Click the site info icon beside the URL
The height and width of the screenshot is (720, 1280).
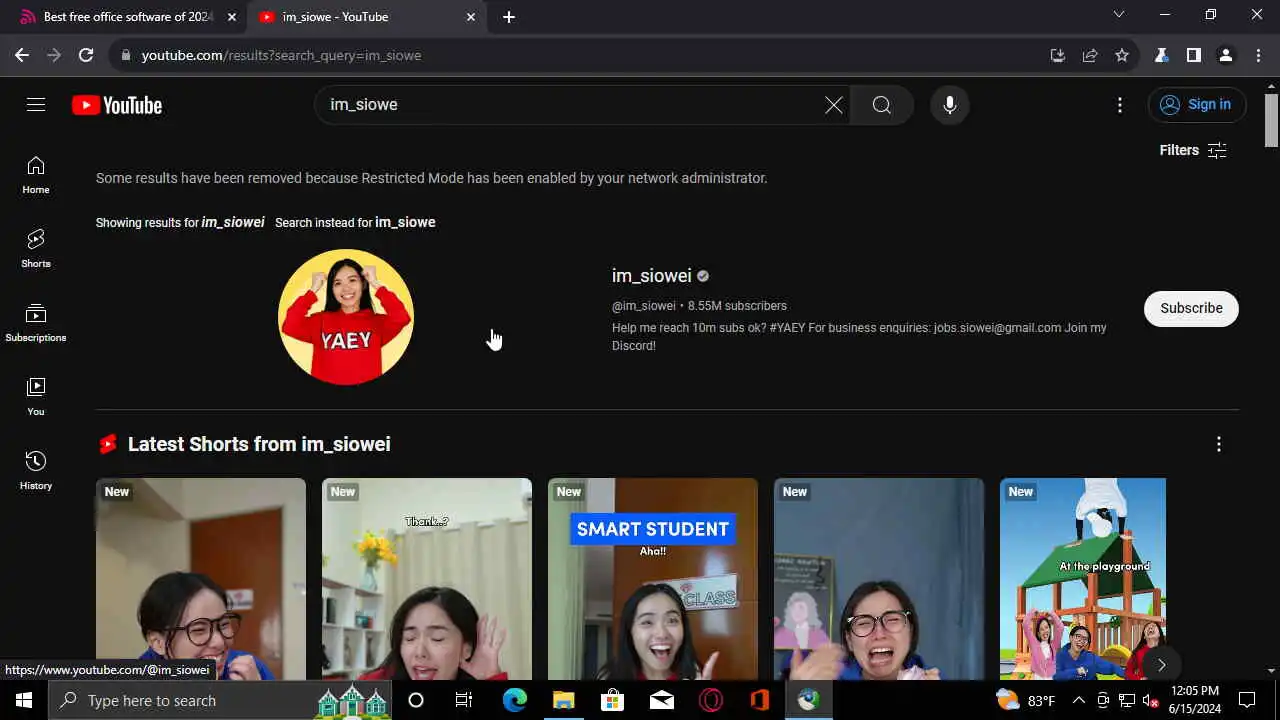click(126, 55)
